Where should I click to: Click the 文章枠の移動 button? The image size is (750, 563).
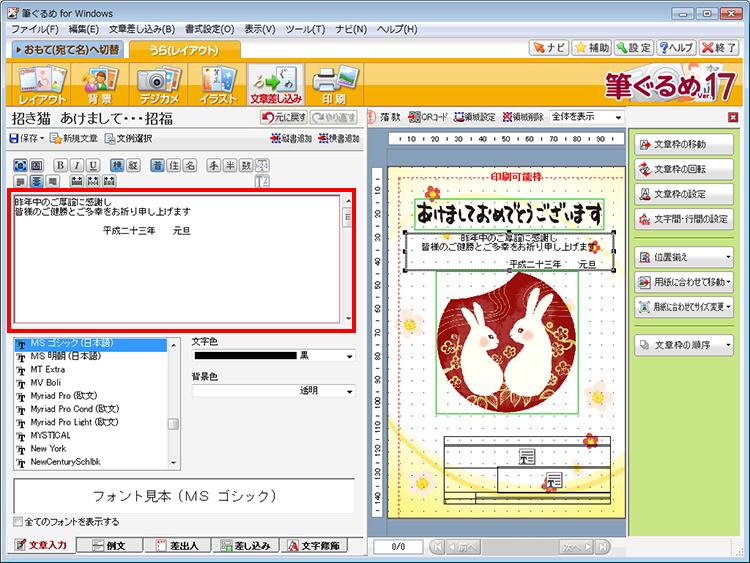click(x=684, y=144)
